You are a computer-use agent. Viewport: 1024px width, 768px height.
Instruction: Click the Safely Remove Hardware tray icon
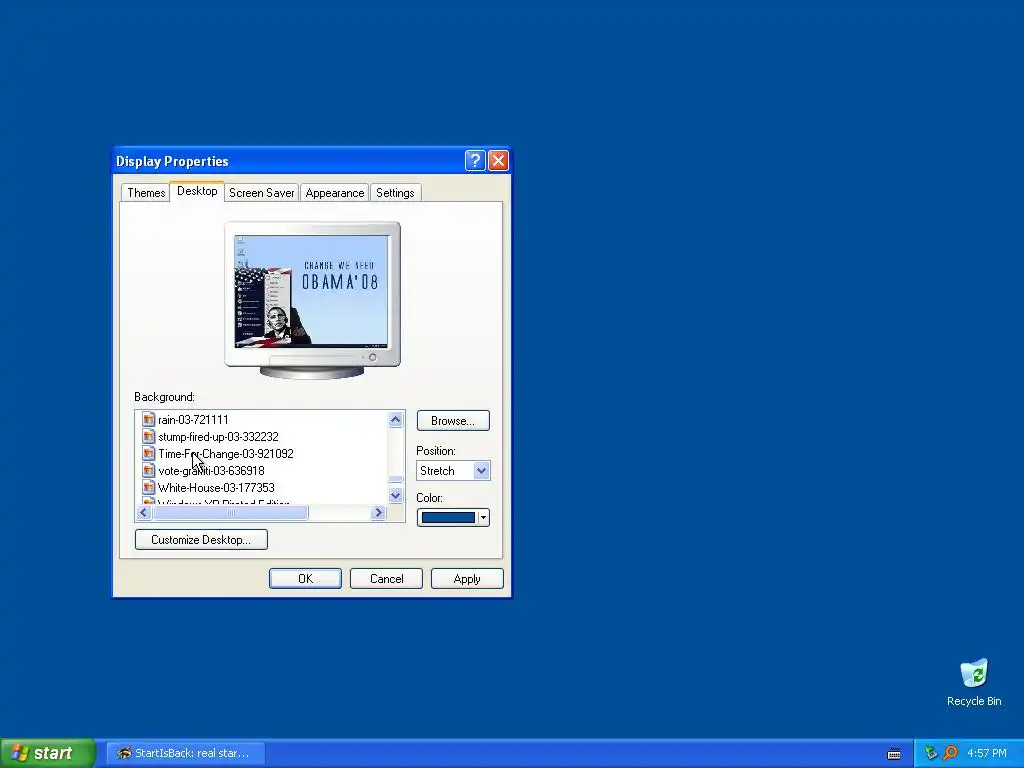click(x=931, y=753)
